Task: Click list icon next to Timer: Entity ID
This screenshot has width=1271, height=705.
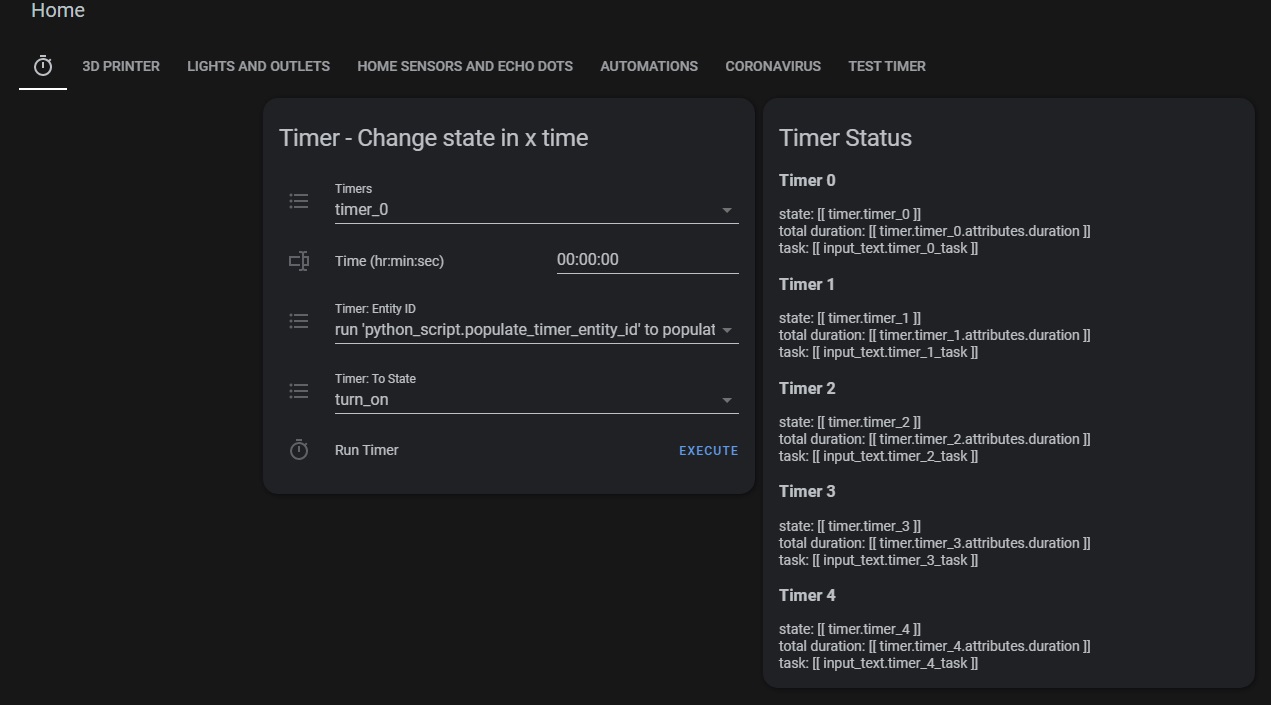Action: 299,321
